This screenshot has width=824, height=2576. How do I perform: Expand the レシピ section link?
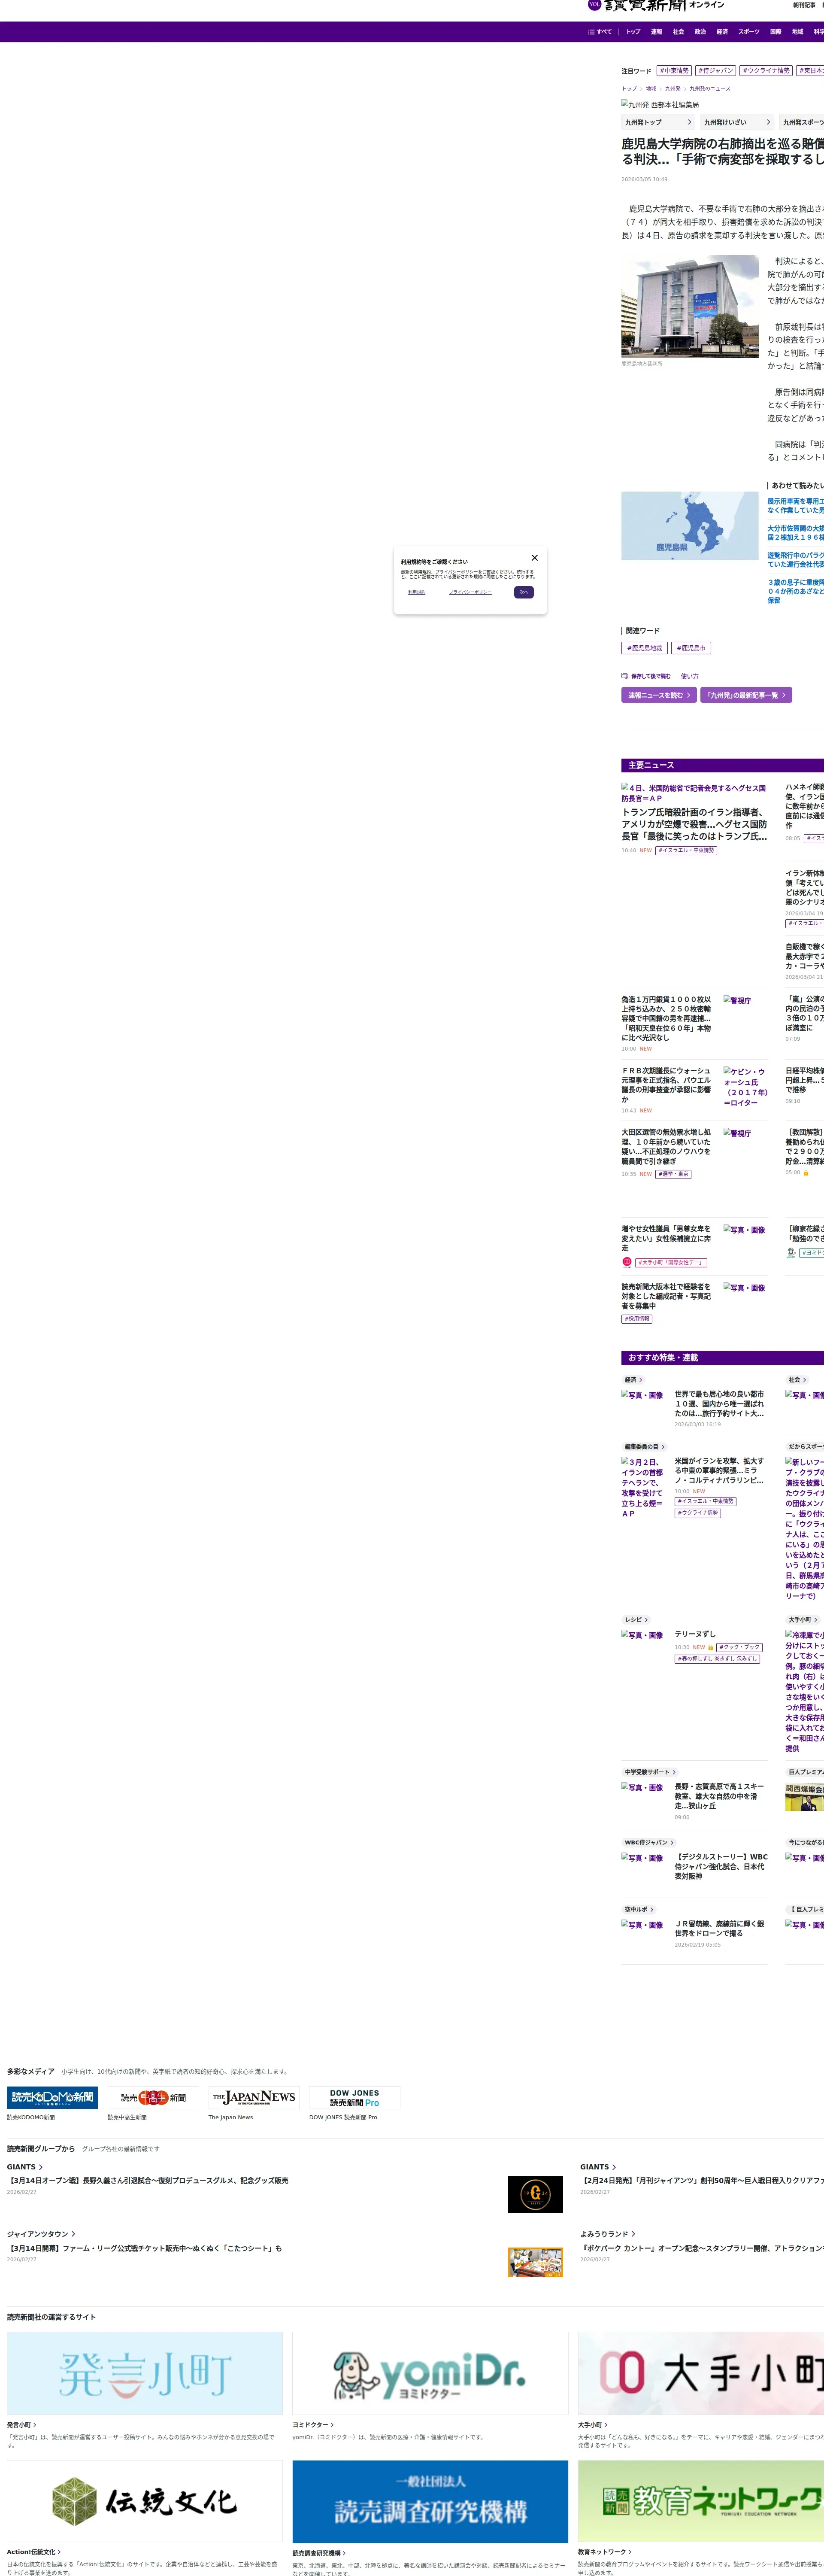[637, 1620]
